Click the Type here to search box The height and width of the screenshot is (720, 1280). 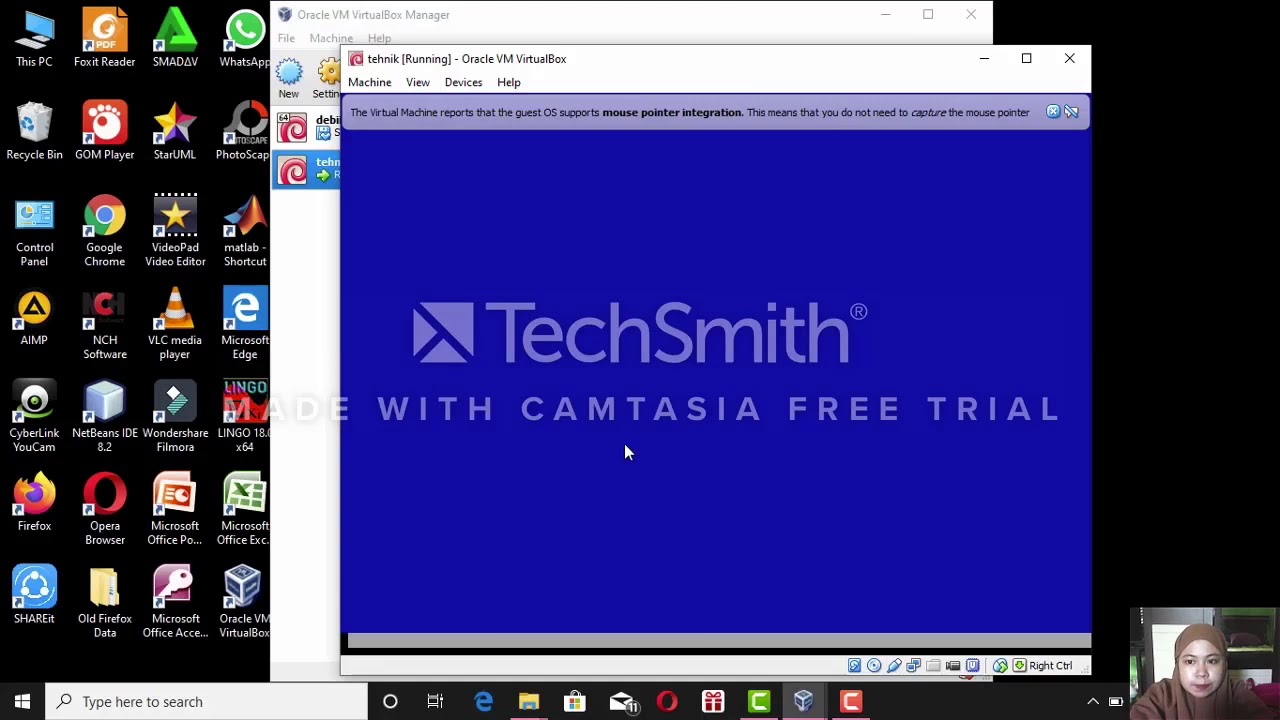click(x=207, y=702)
